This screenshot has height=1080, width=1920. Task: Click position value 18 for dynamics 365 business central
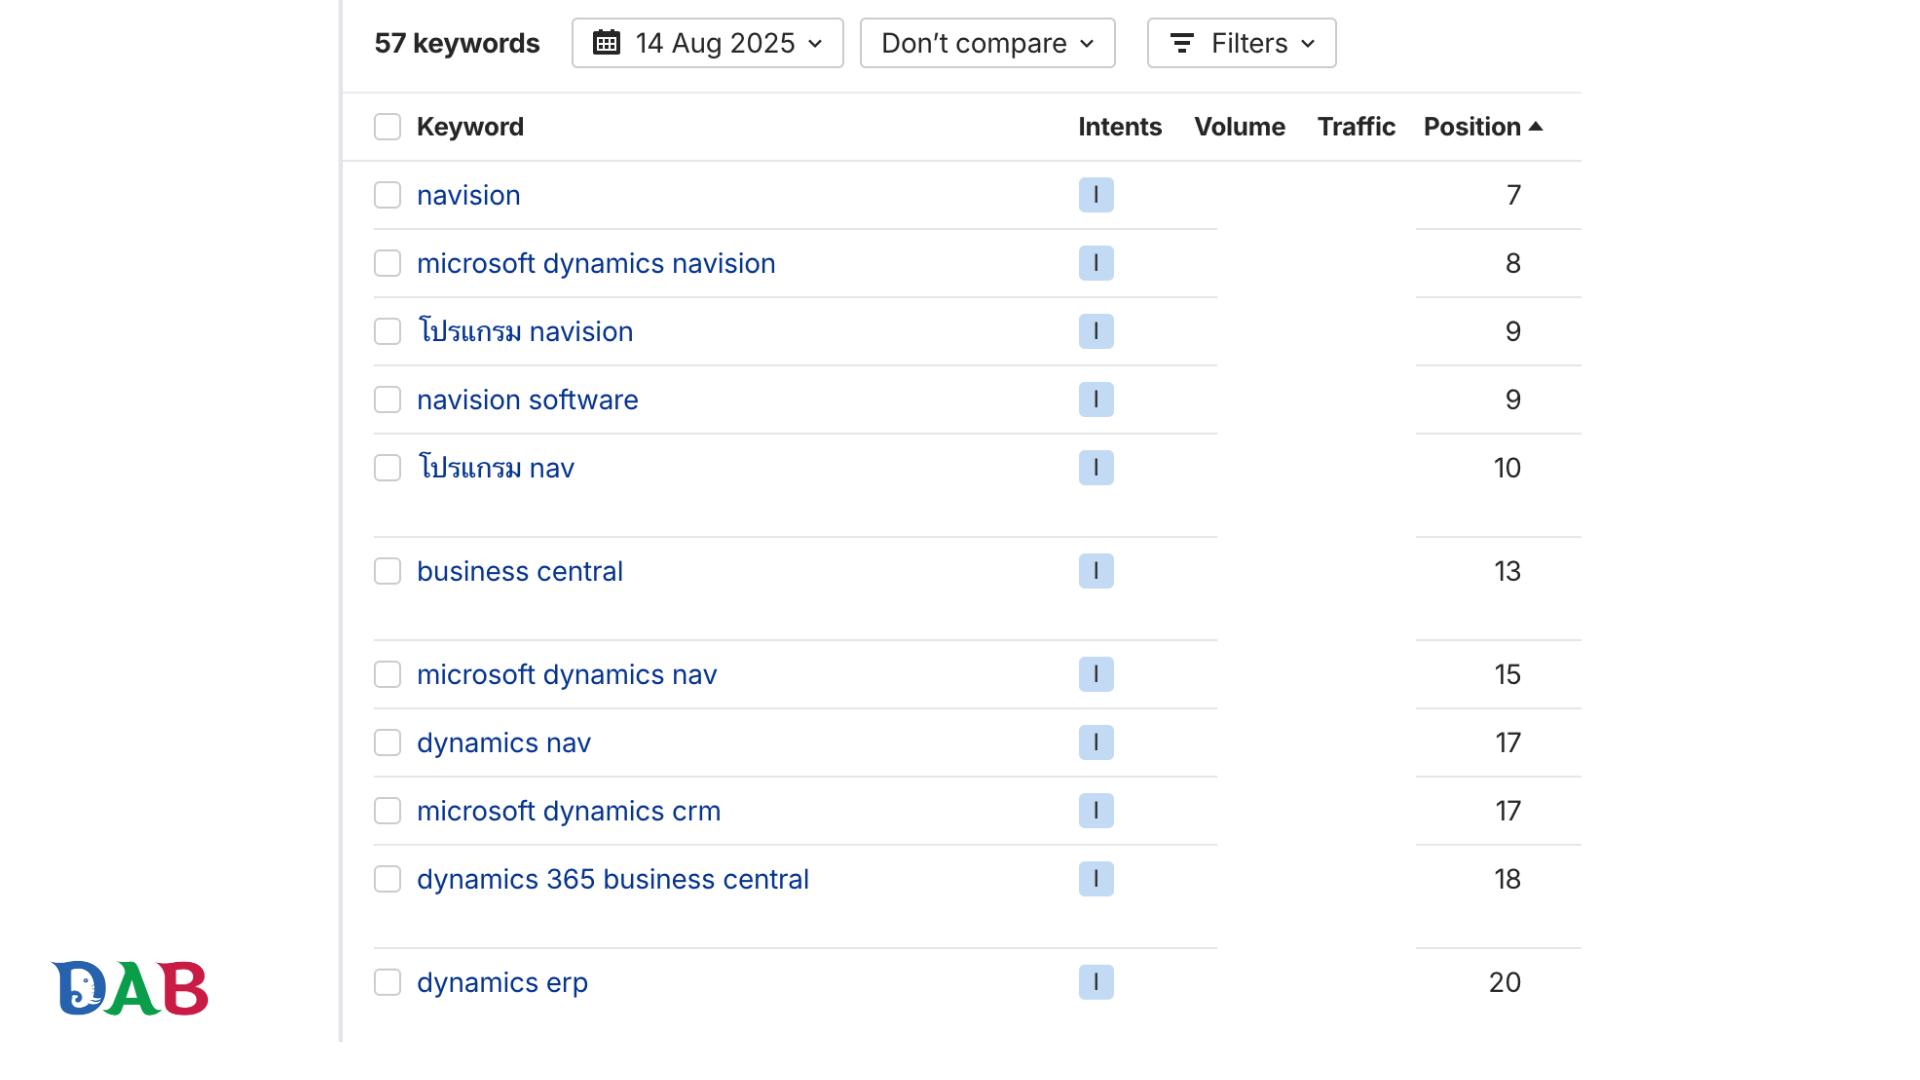click(x=1507, y=879)
